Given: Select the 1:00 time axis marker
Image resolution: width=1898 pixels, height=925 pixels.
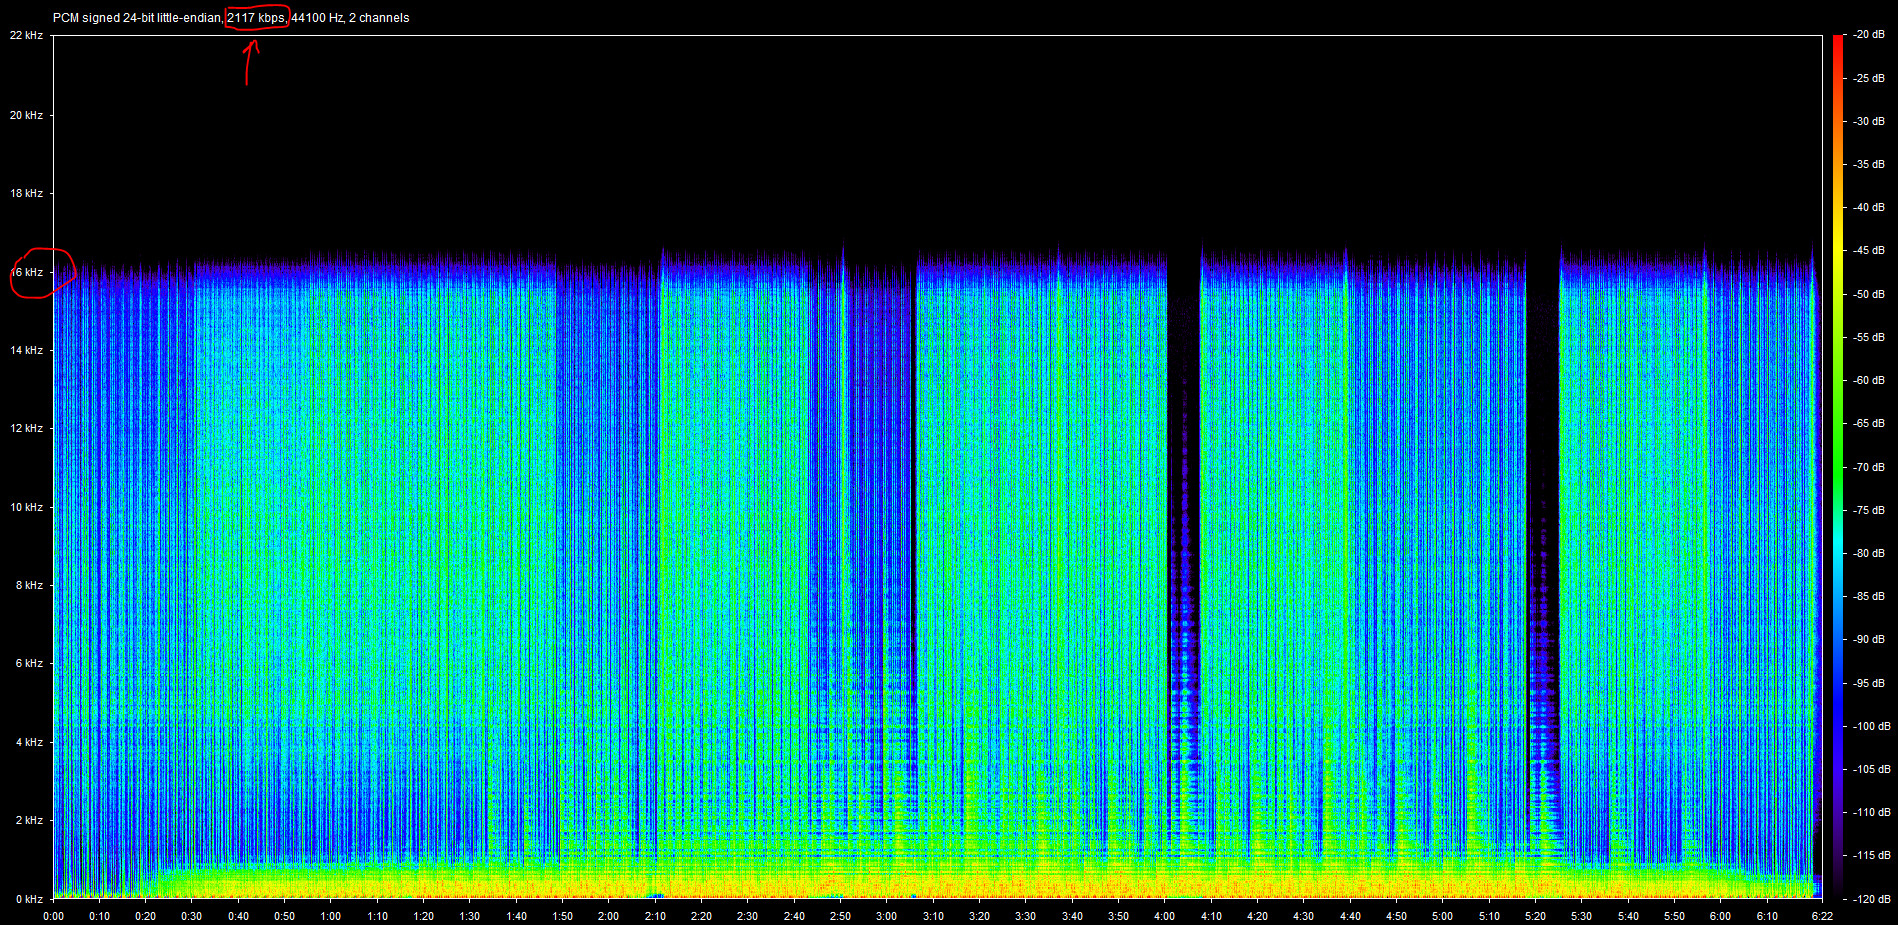Looking at the screenshot, I should 331,916.
